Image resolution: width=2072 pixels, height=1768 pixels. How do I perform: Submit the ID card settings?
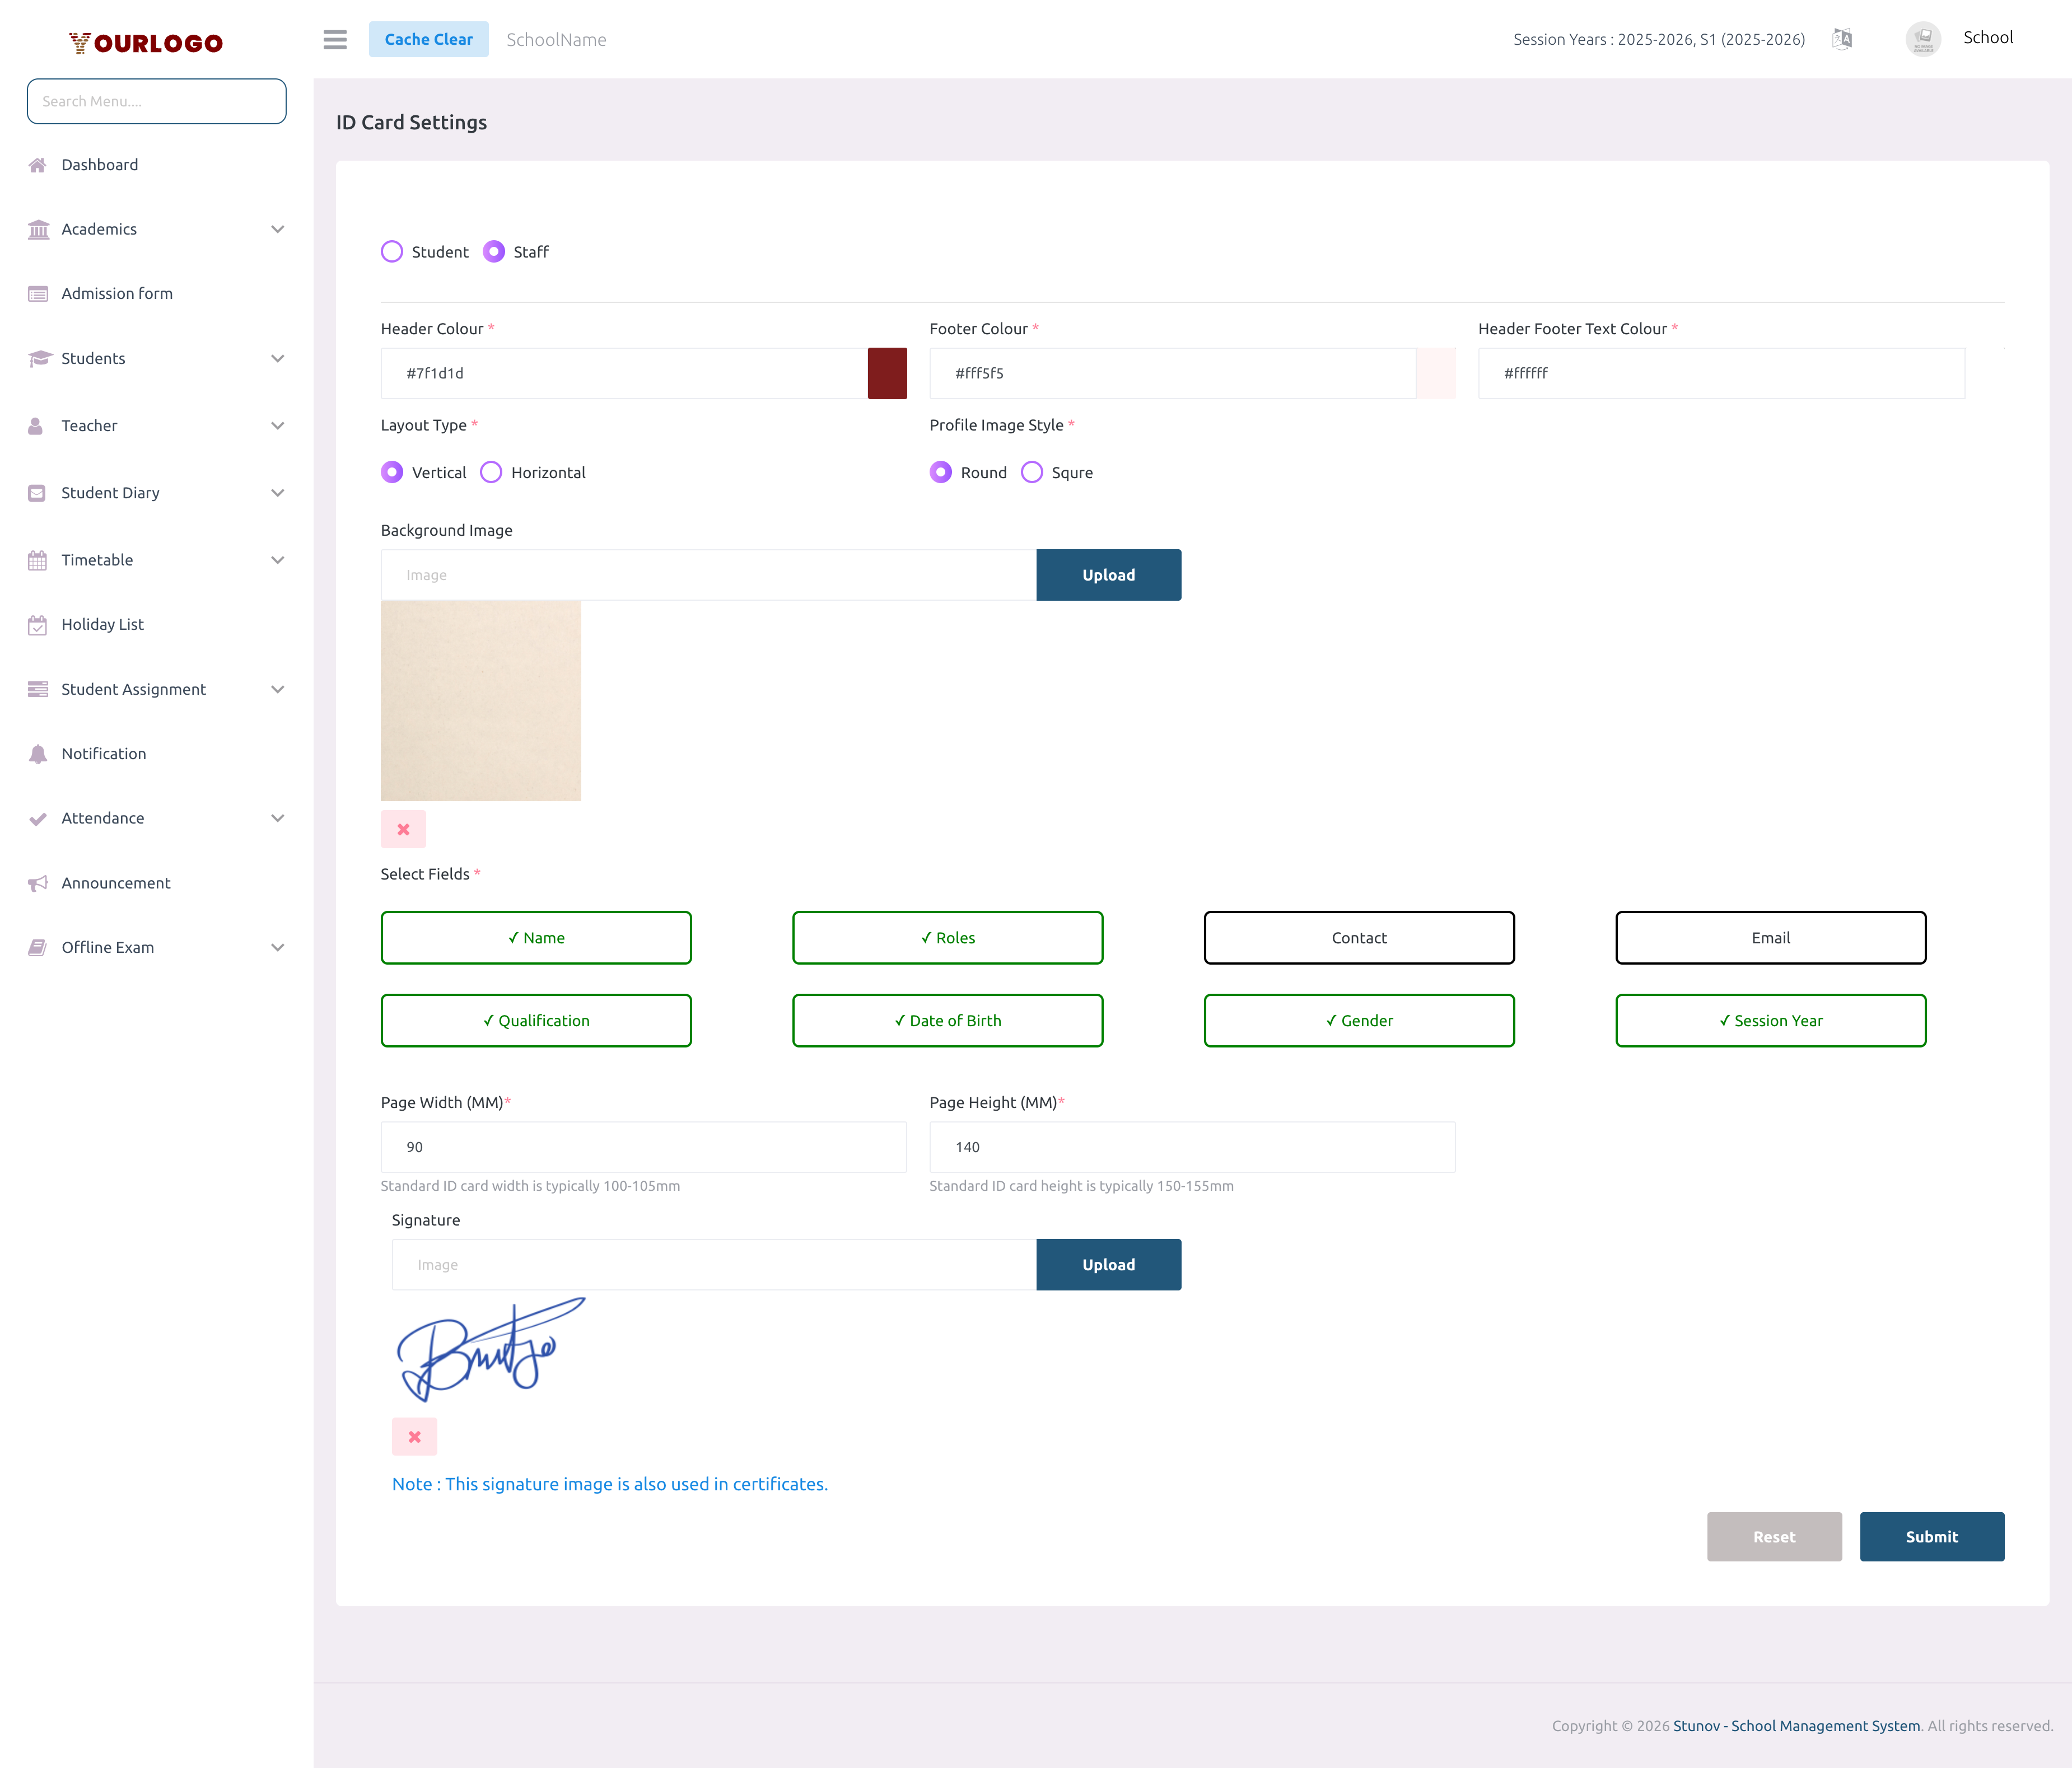pos(1931,1537)
